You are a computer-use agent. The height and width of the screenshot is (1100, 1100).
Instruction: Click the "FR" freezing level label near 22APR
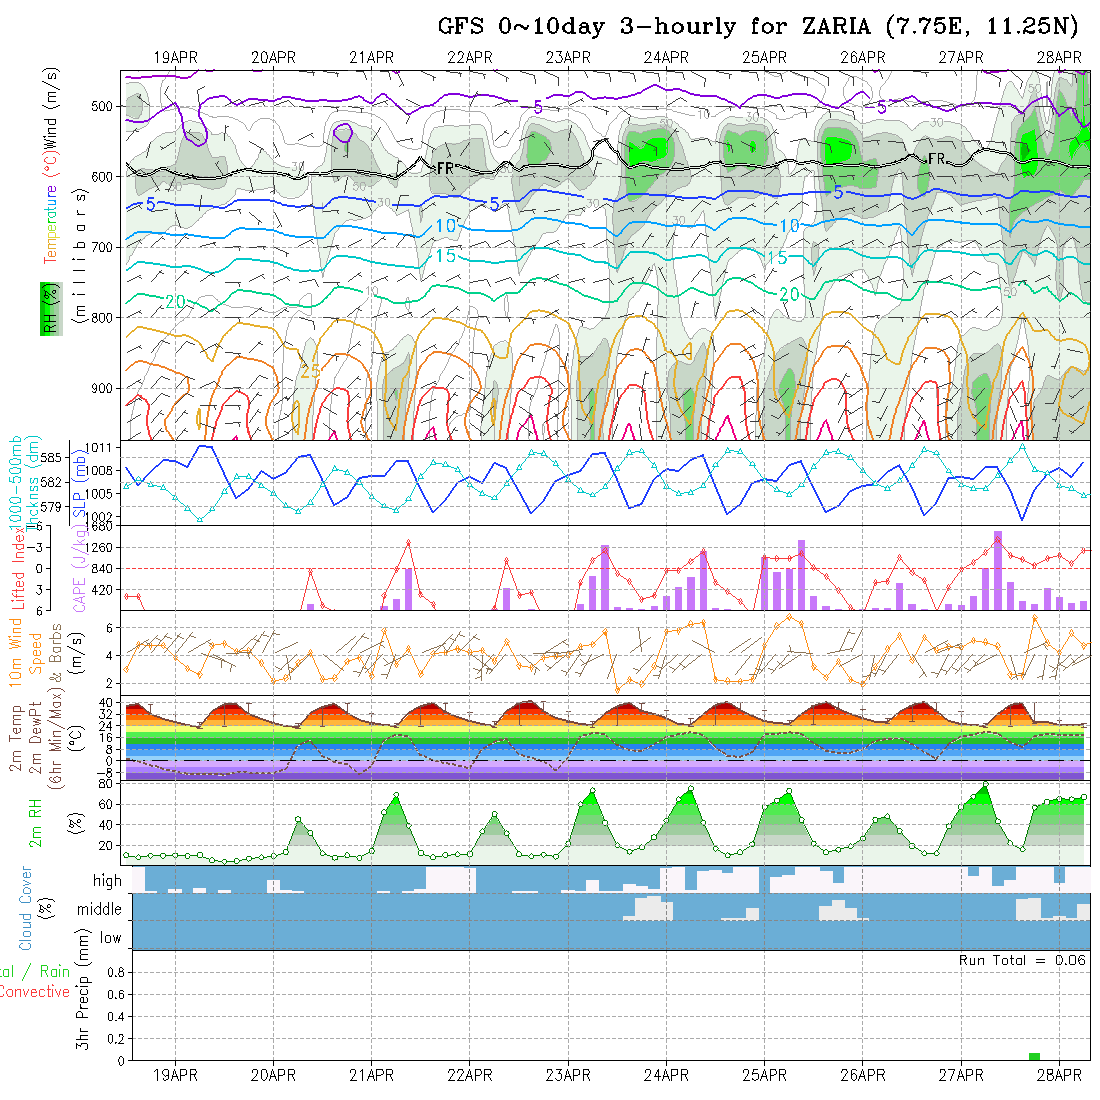(x=445, y=168)
